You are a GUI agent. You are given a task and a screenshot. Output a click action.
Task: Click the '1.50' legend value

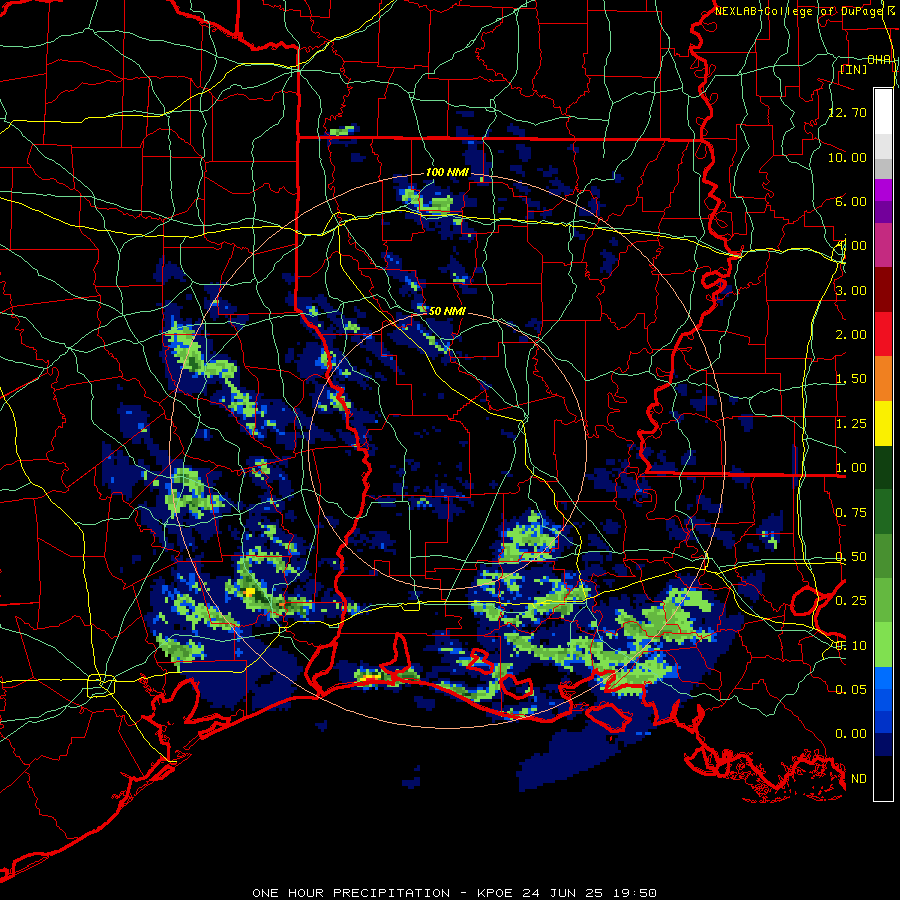click(851, 379)
